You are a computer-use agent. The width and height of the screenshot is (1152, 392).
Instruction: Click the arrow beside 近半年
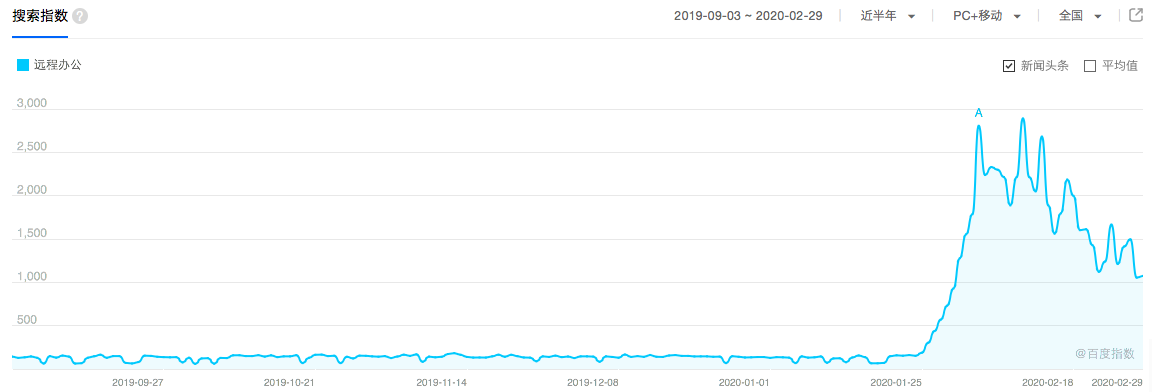911,17
